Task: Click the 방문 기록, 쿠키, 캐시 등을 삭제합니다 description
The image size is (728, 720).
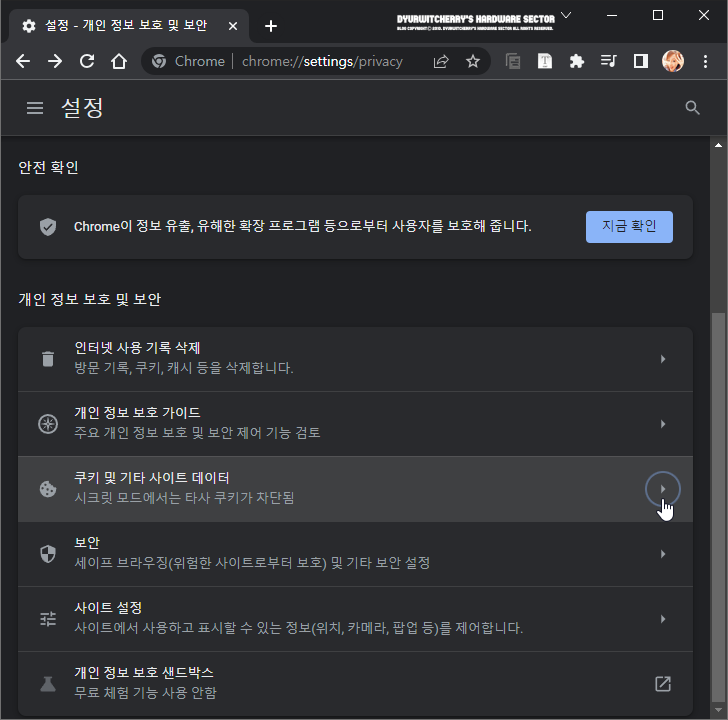Action: point(184,368)
